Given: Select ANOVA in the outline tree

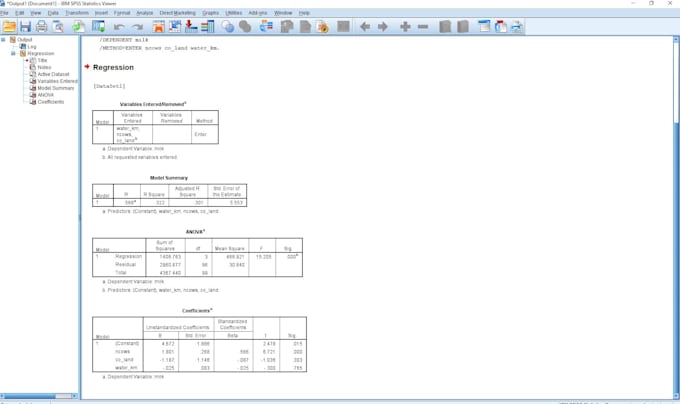Looking at the screenshot, I should point(46,95).
